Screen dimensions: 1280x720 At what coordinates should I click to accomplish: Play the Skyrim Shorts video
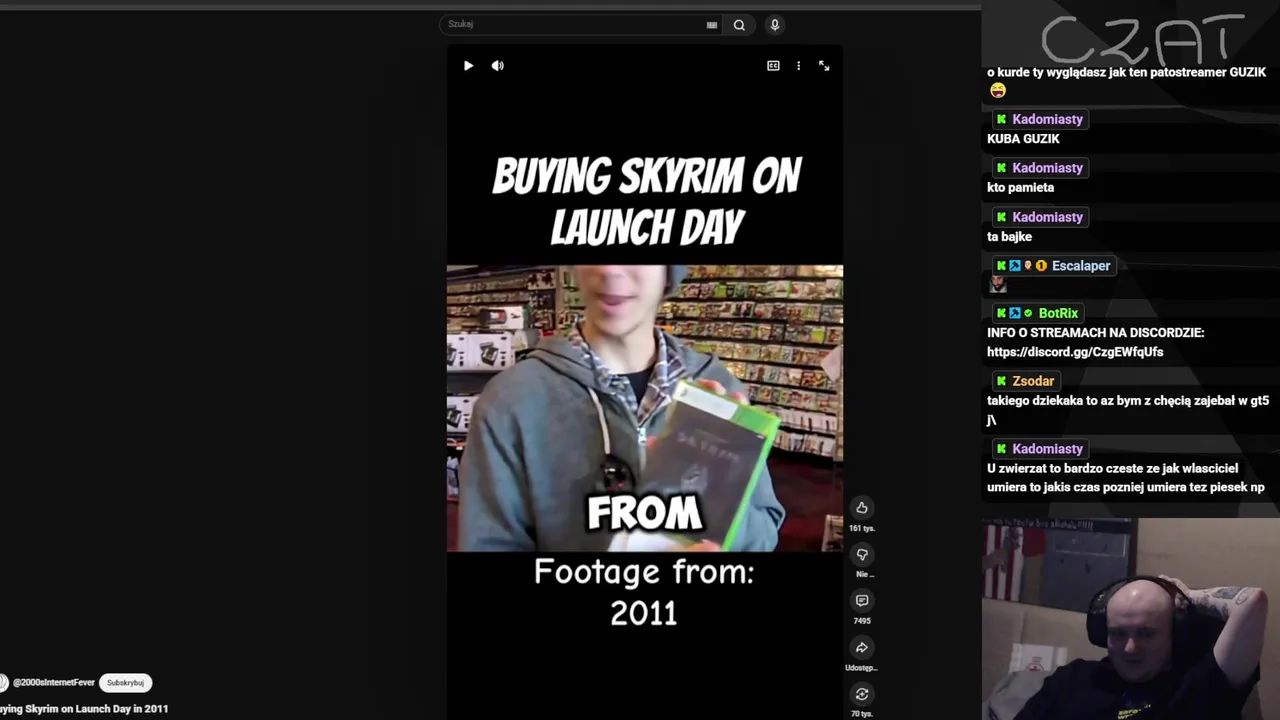(468, 66)
